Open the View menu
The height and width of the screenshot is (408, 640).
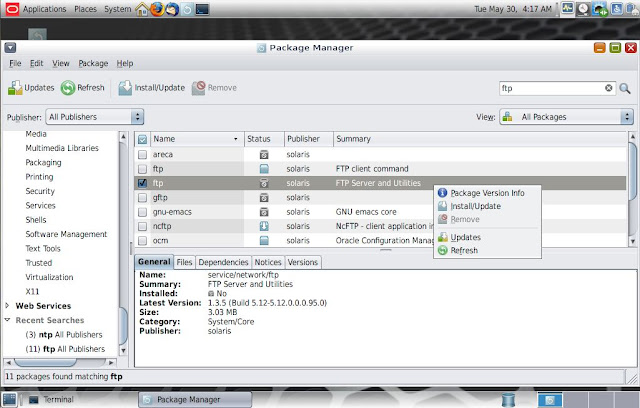click(60, 63)
